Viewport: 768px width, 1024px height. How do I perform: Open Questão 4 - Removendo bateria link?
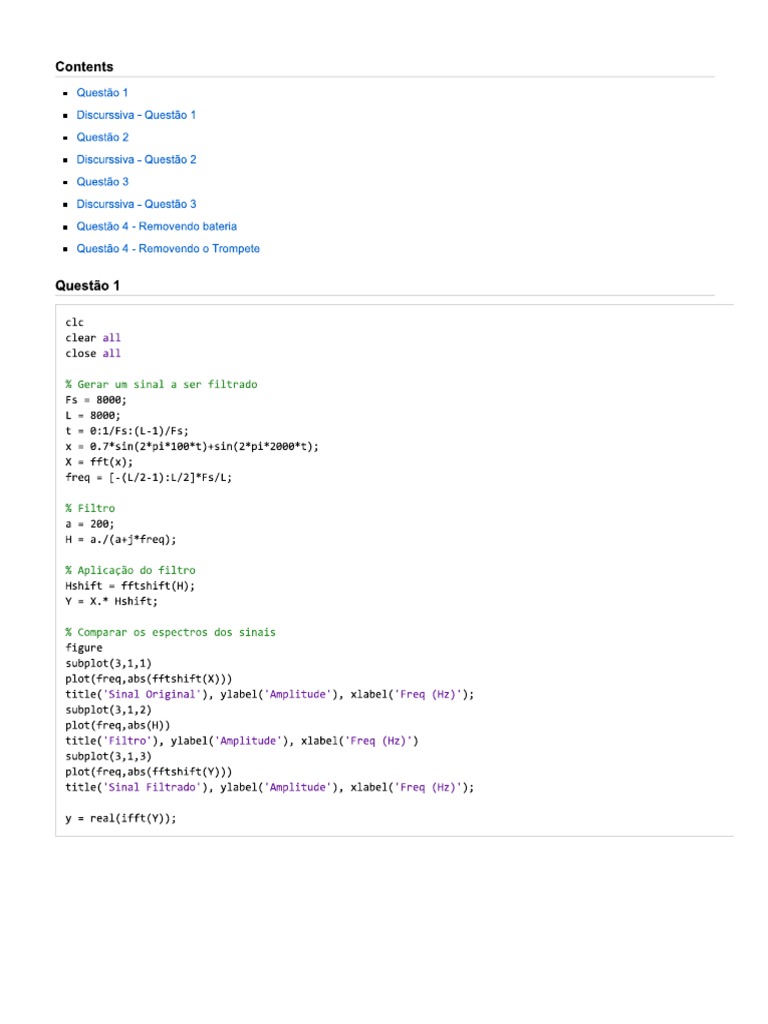[x=157, y=226]
